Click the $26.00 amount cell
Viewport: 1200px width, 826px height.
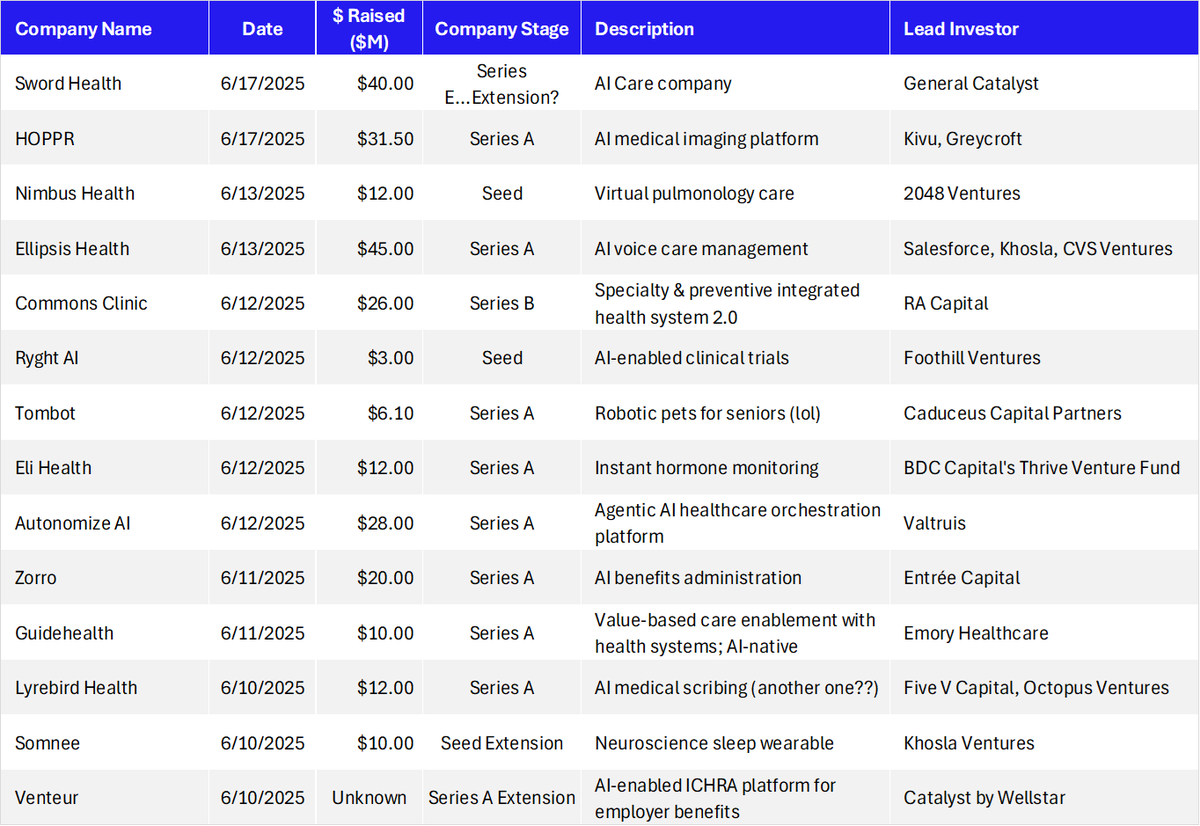pos(369,303)
